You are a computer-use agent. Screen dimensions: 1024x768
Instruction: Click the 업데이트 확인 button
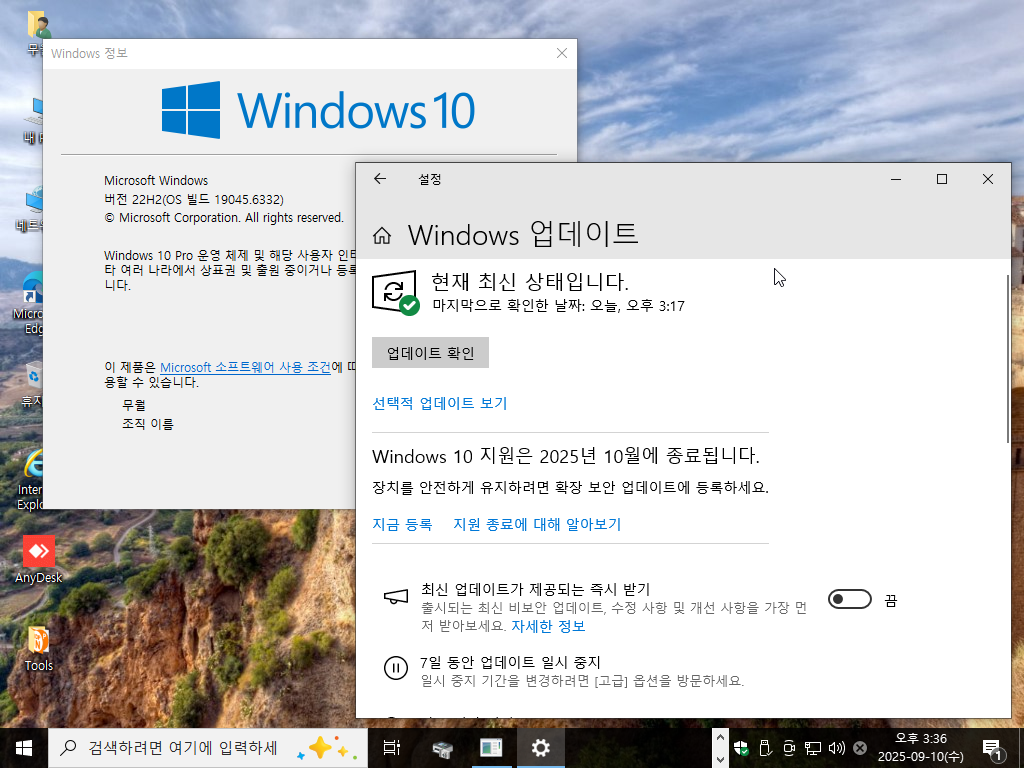pos(430,353)
